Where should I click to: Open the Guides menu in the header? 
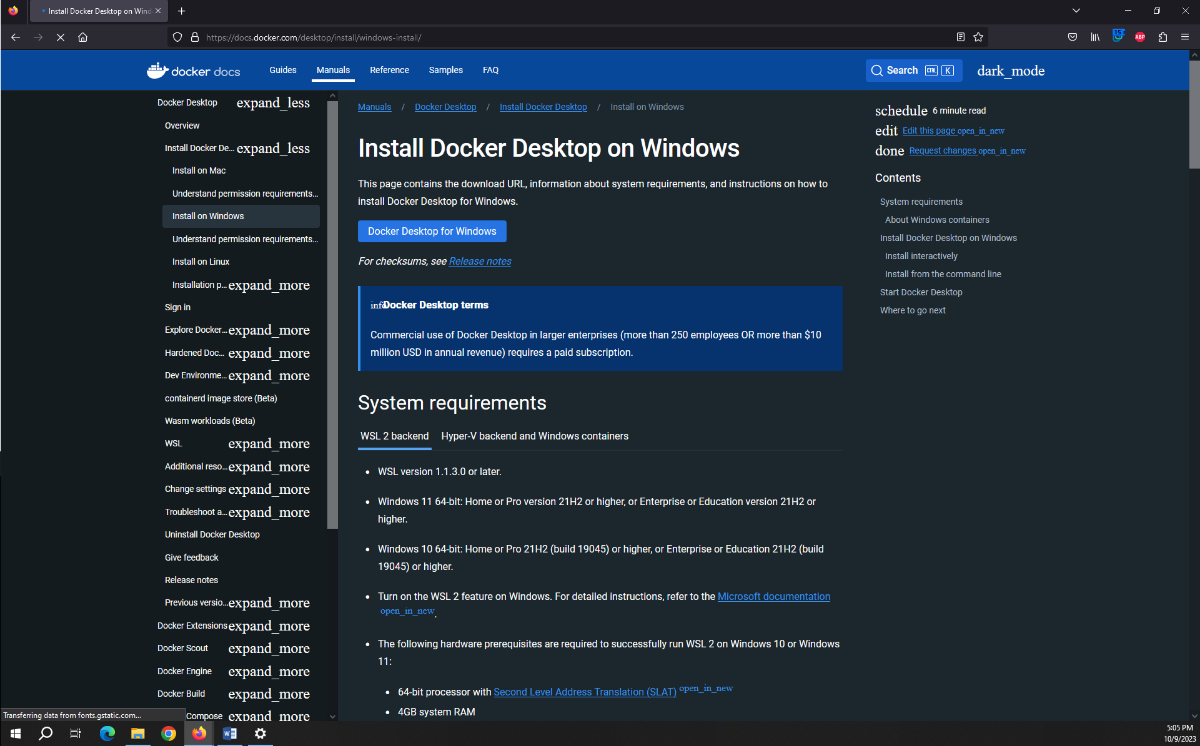[283, 70]
